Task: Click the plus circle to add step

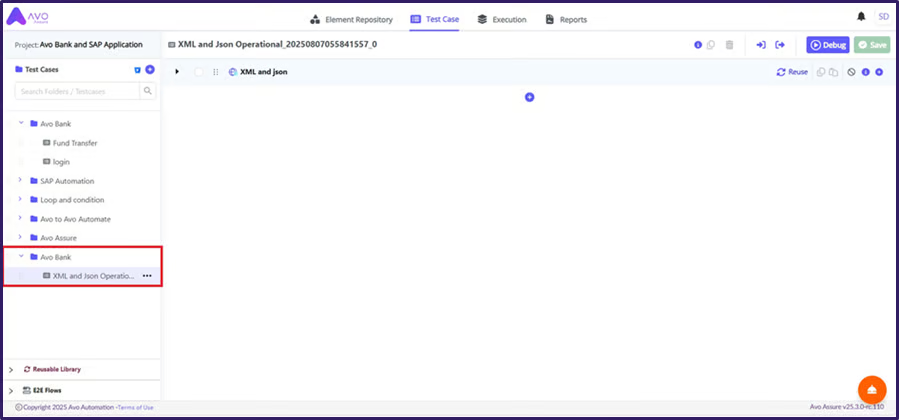Action: pyautogui.click(x=530, y=97)
